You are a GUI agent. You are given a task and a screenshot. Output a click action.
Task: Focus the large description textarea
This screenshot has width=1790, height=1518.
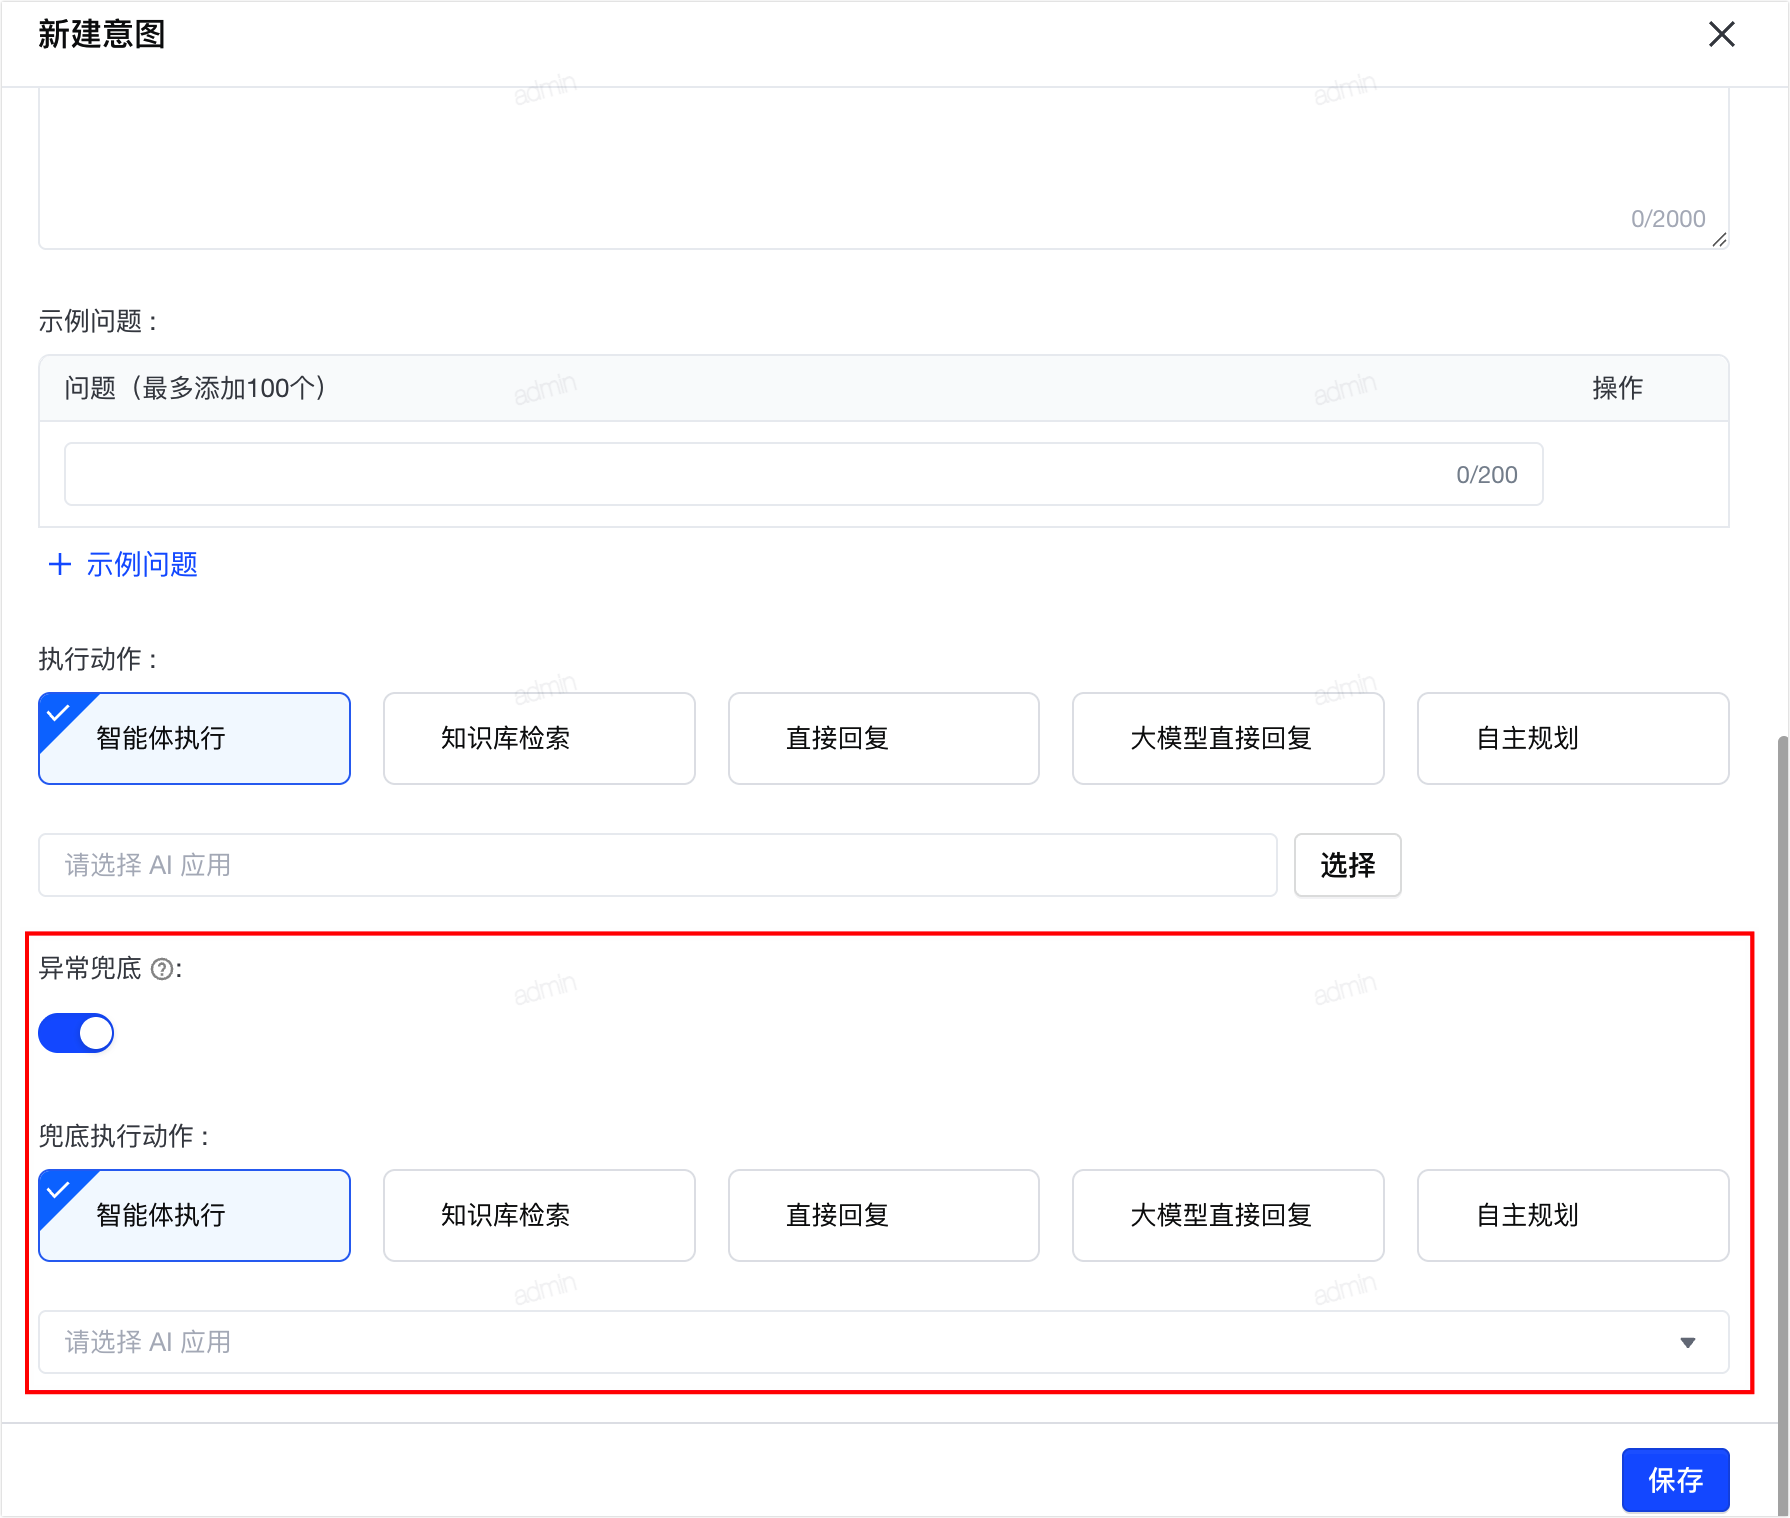884,168
